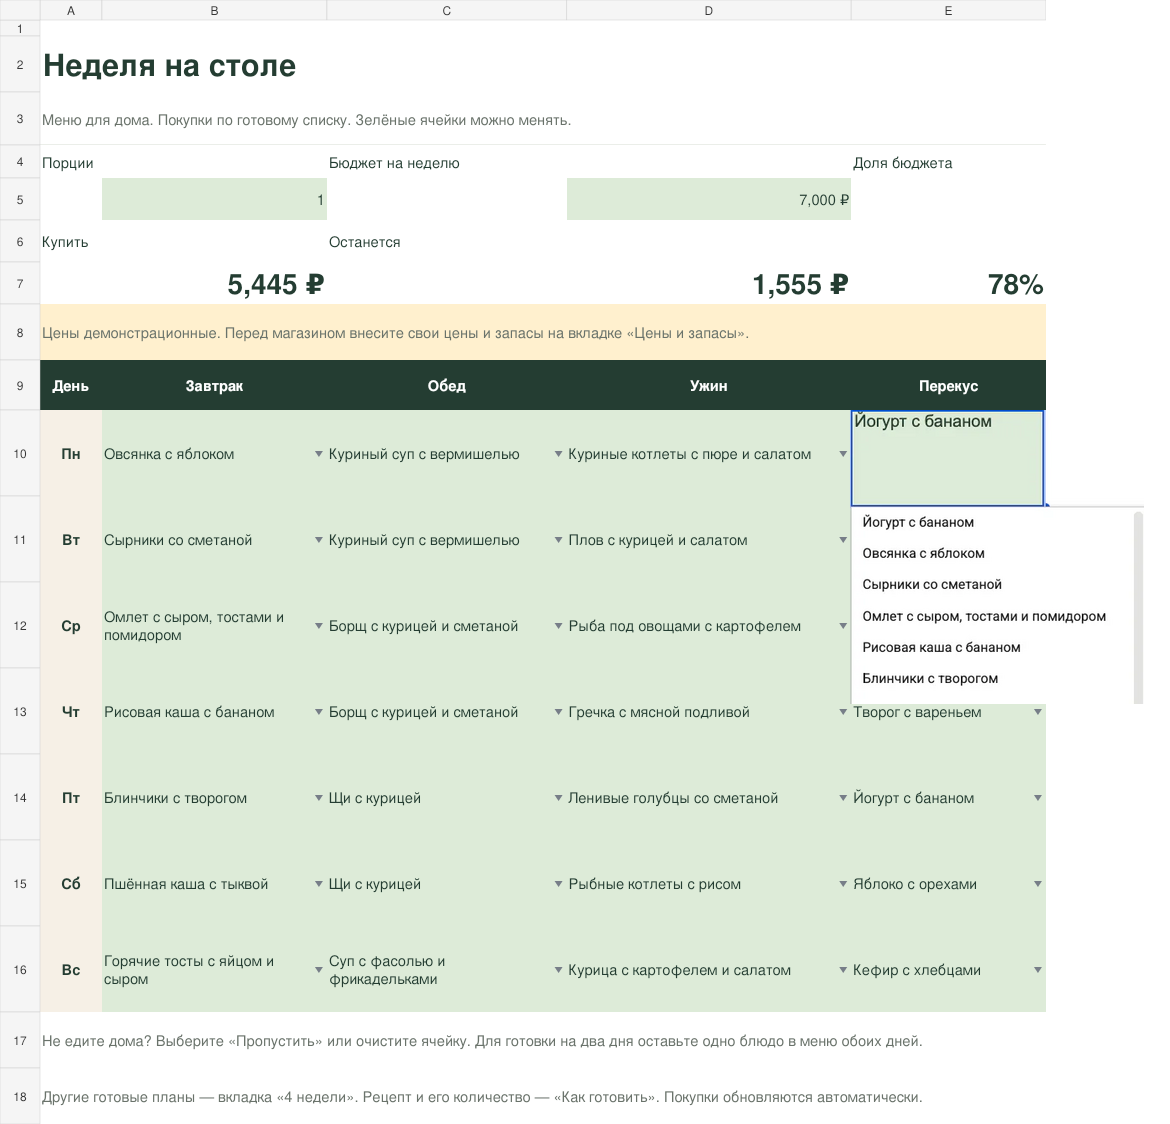This screenshot has width=1170, height=1124.
Task: Select the Ср day cell
Action: (71, 625)
